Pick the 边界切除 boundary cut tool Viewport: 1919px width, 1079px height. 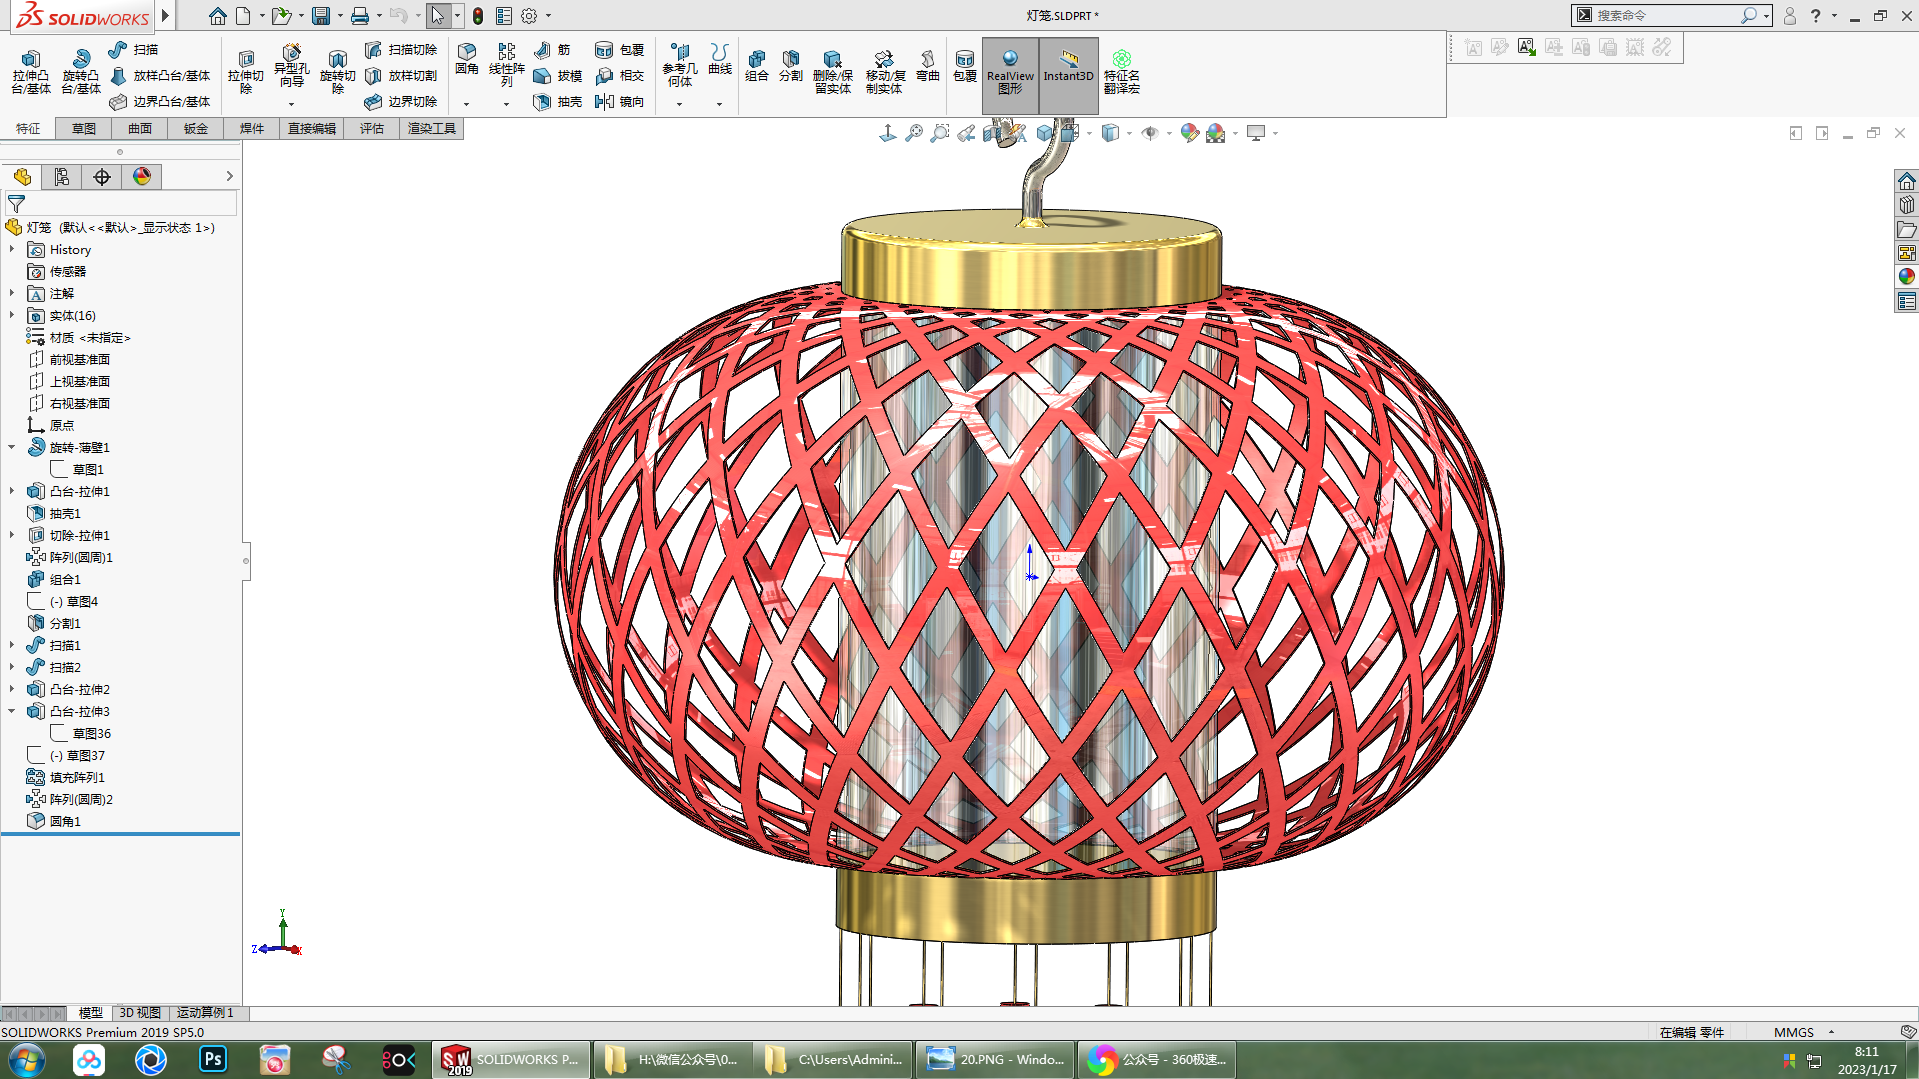coord(401,101)
